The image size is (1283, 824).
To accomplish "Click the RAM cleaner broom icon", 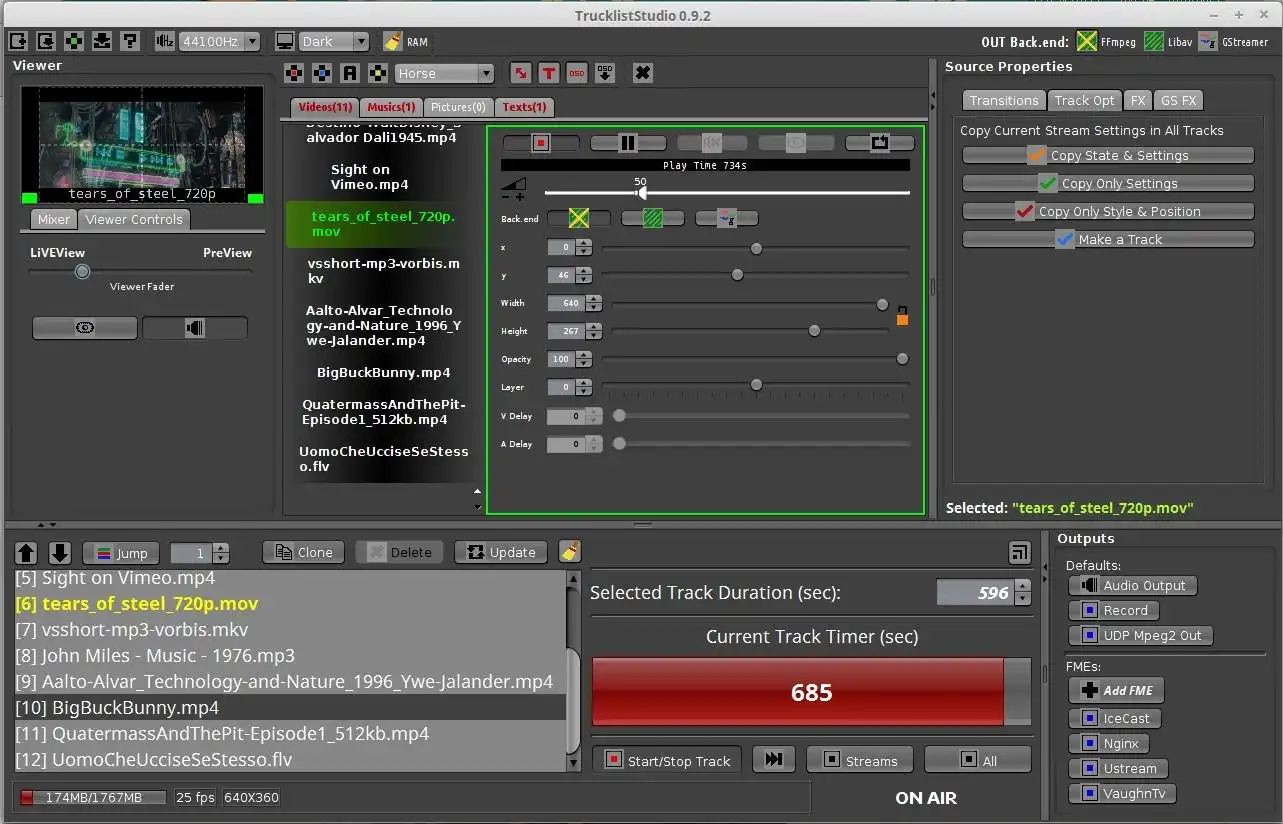I will 394,41.
